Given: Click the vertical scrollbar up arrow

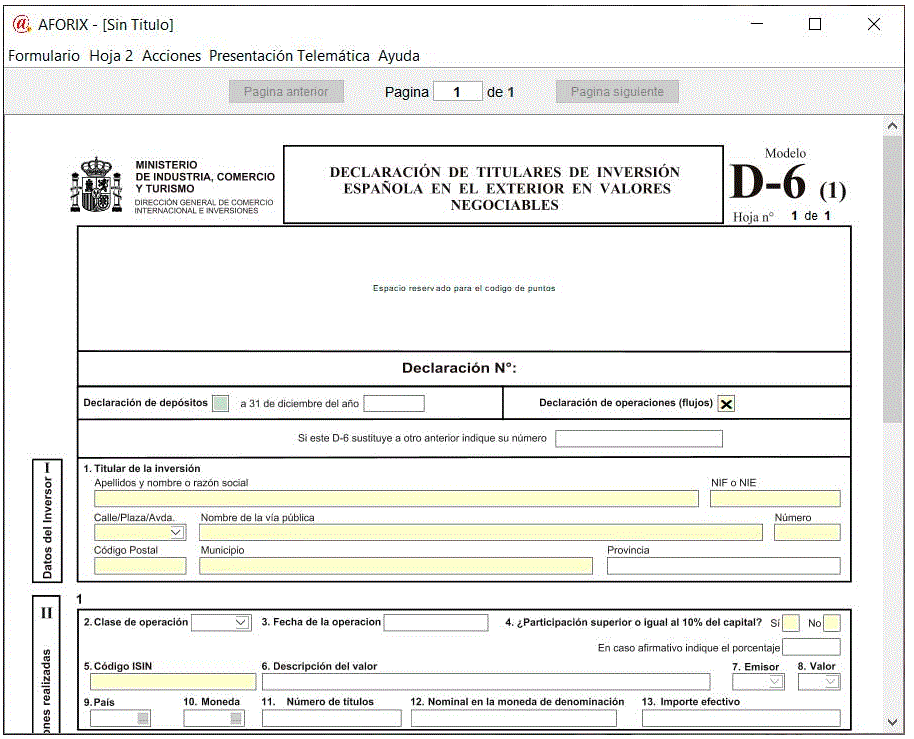Looking at the screenshot, I should [x=892, y=125].
